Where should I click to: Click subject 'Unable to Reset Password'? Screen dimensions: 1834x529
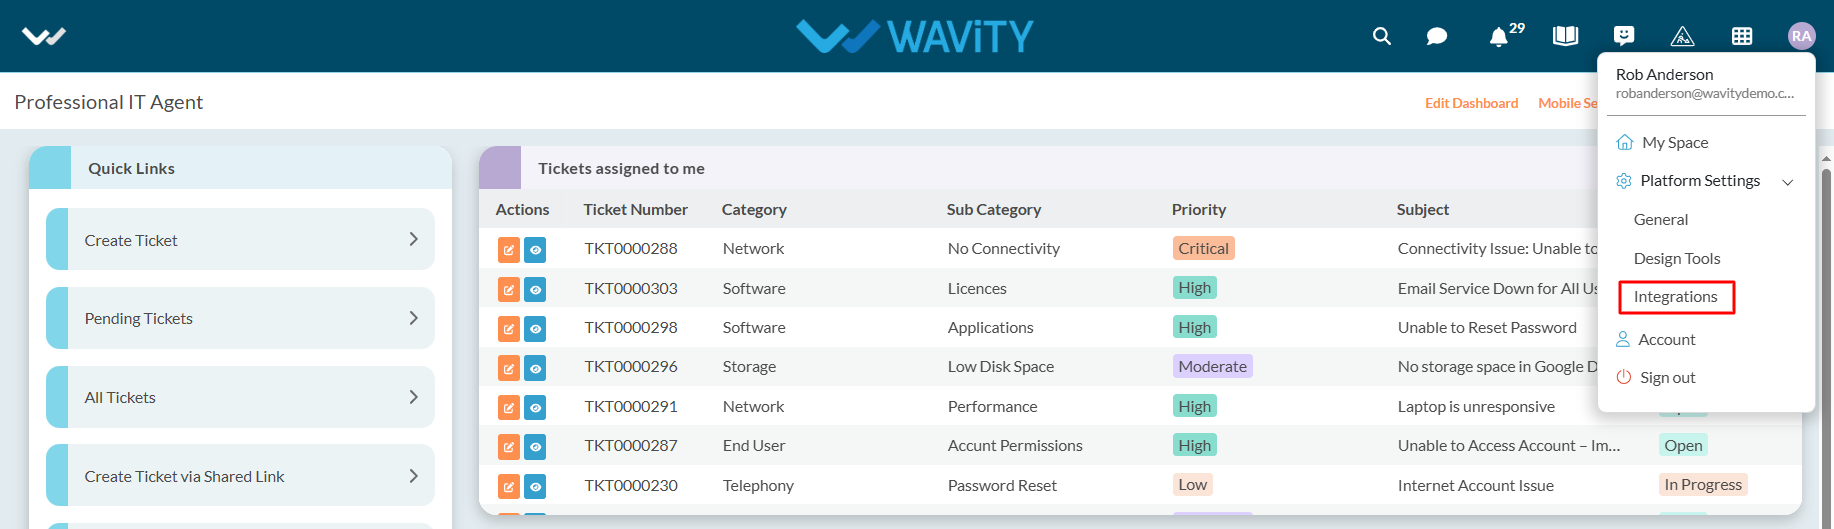[x=1487, y=328]
